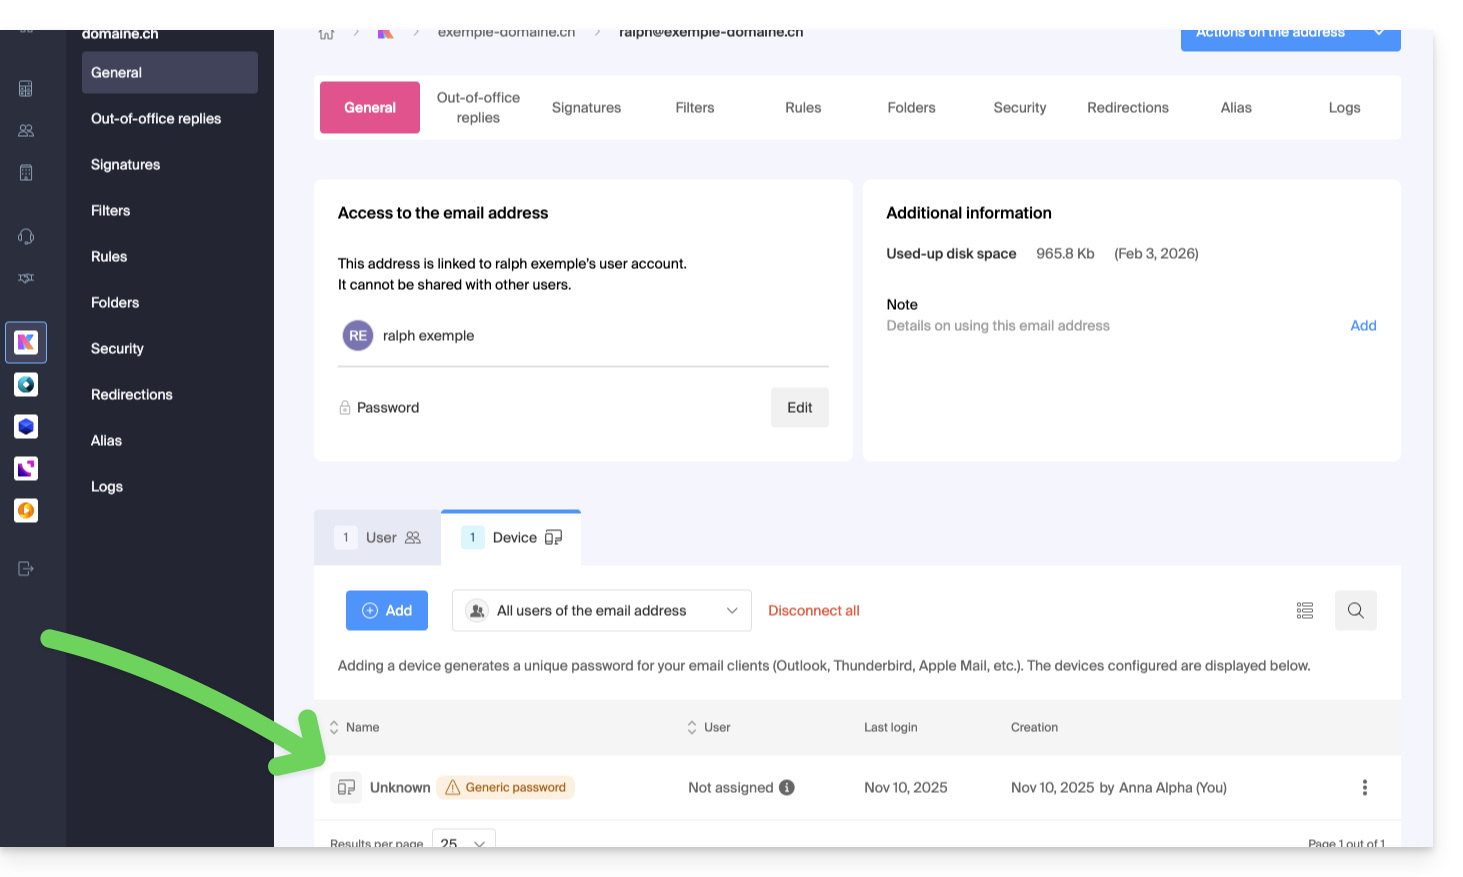
Task: Click the search magnifier icon
Action: 1355,611
